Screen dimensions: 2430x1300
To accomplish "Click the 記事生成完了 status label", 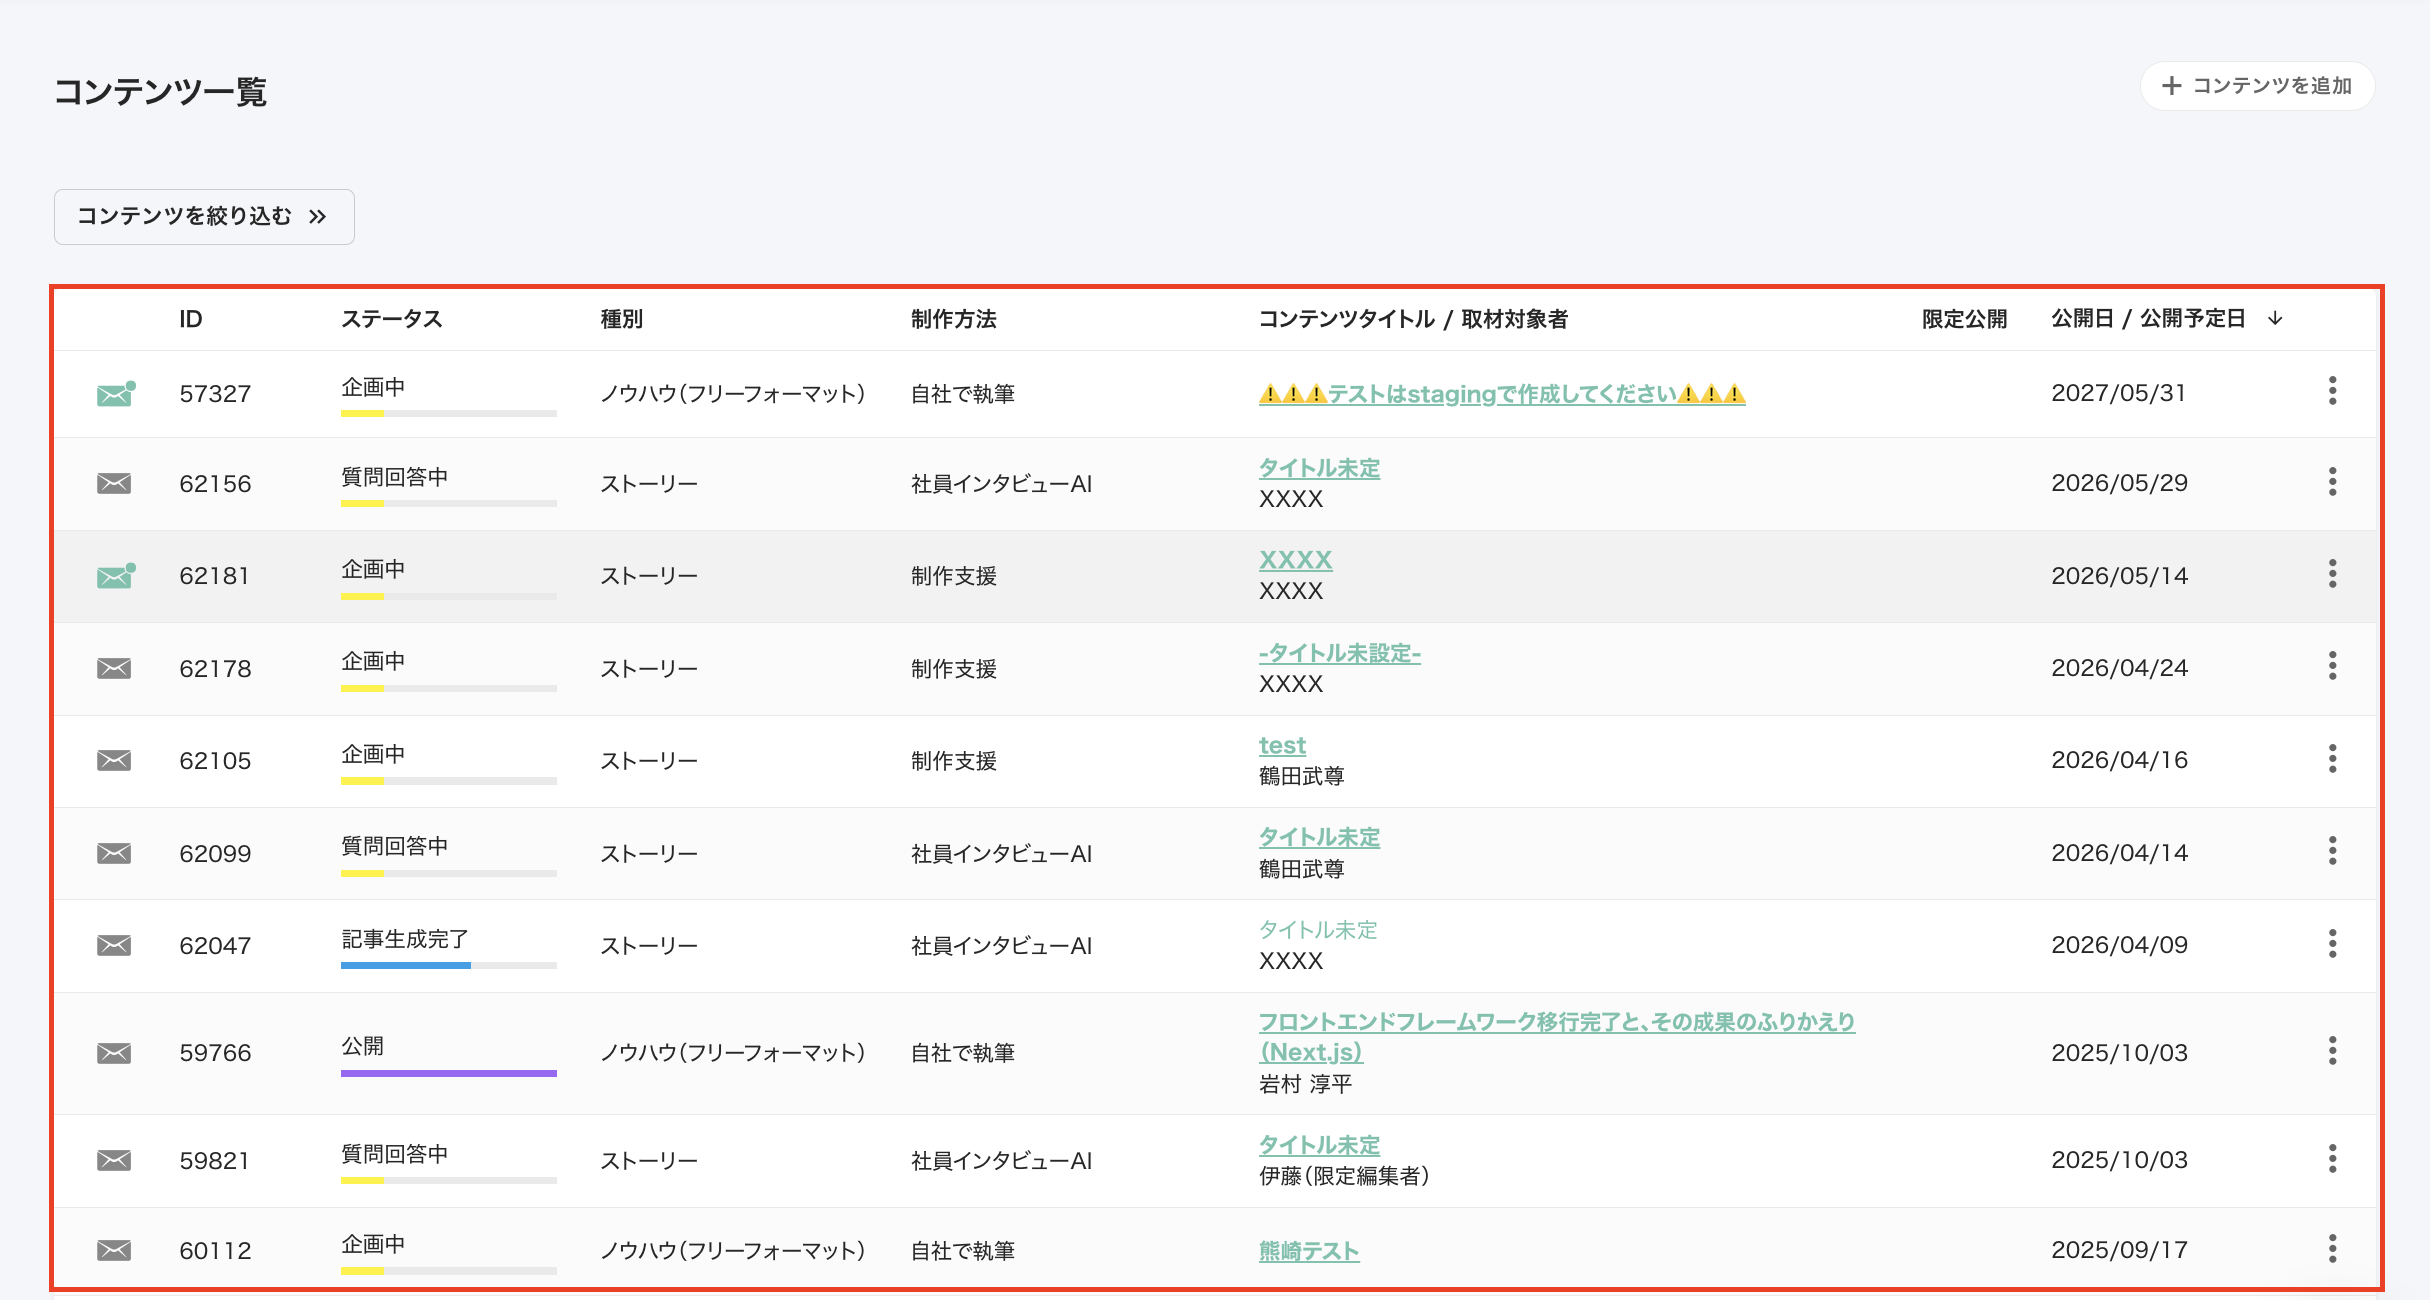I will click(x=405, y=939).
